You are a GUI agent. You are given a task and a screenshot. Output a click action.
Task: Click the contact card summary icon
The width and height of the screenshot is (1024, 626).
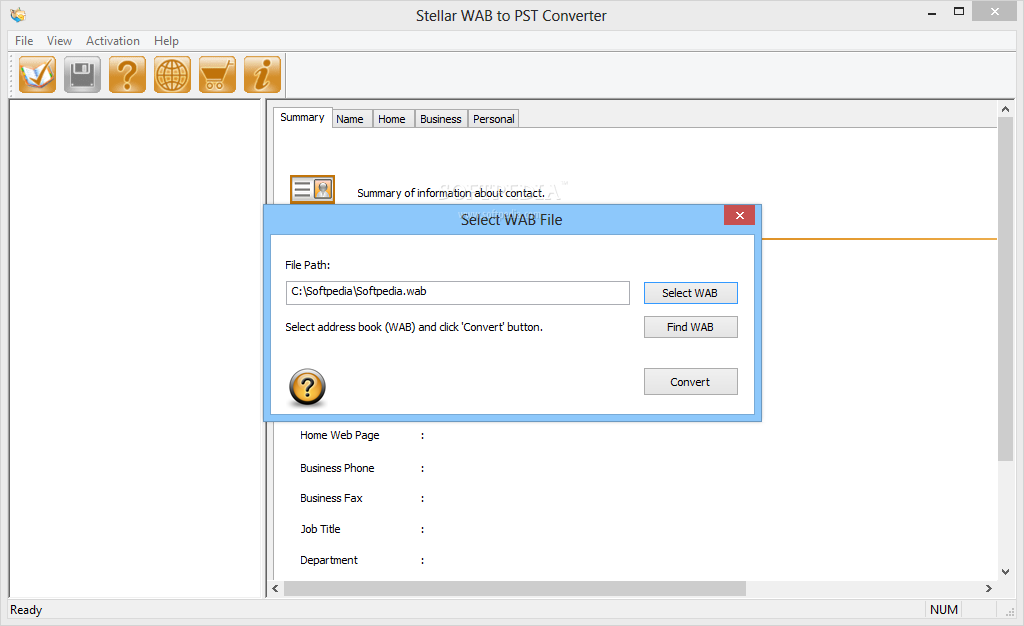(x=312, y=189)
